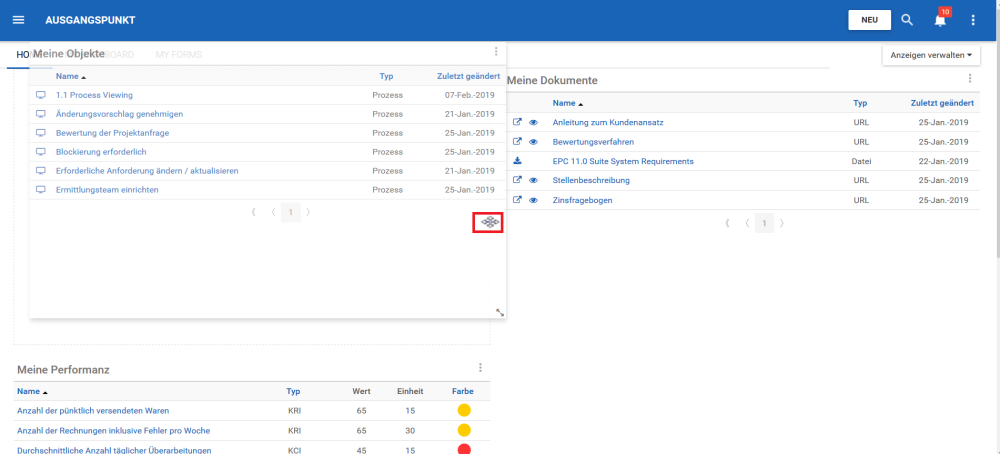Open external link icon for Bewertungsverfahren

pyautogui.click(x=517, y=142)
